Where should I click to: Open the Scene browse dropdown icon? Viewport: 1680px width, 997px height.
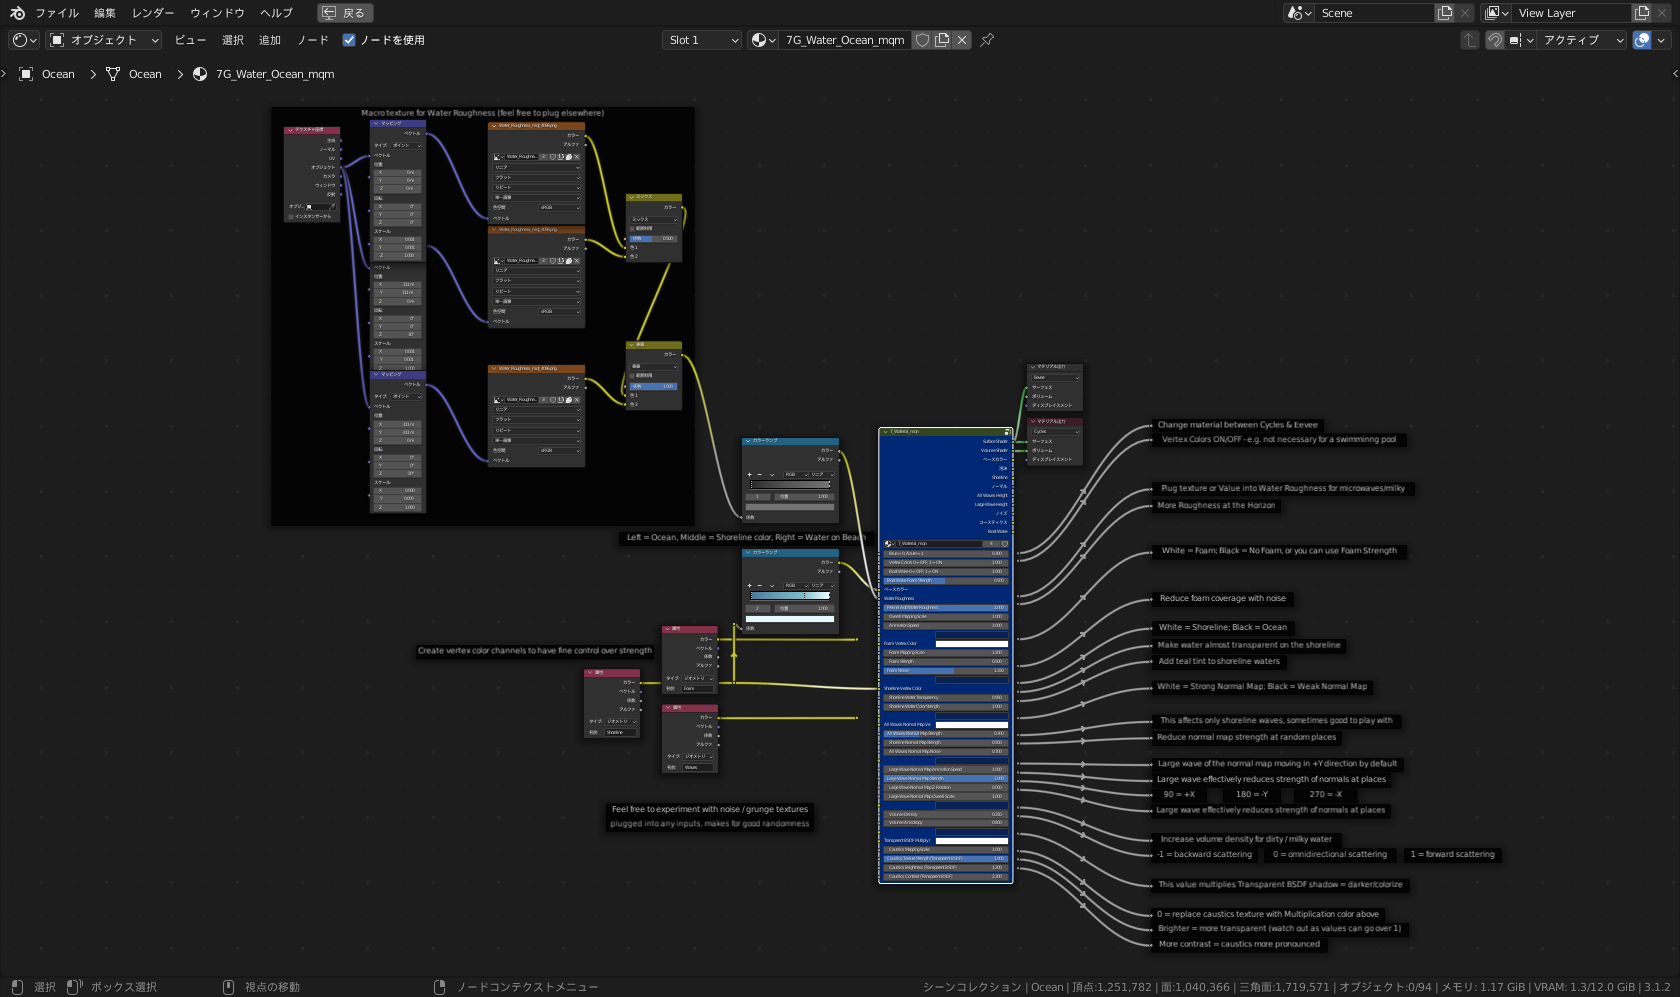coord(1298,13)
